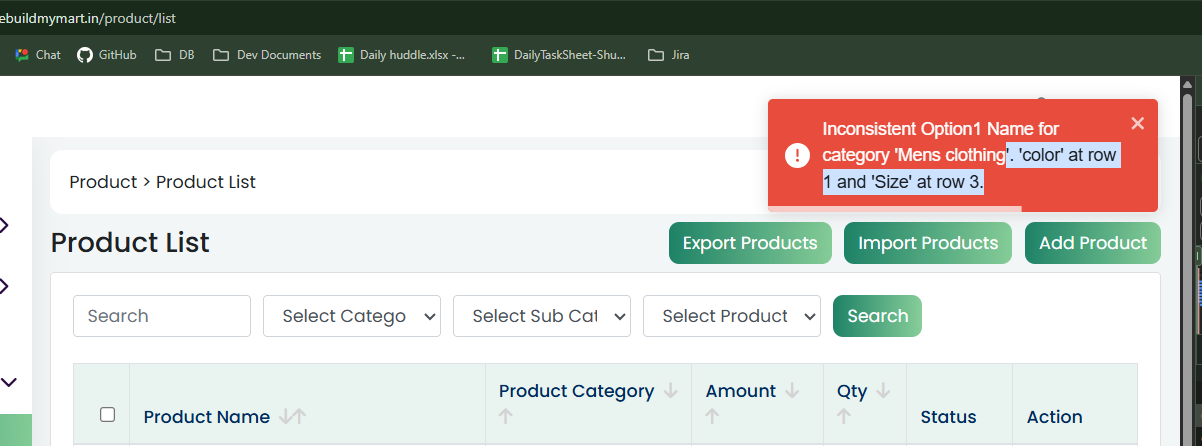Click the product Search input field
The image size is (1202, 446).
(x=162, y=316)
